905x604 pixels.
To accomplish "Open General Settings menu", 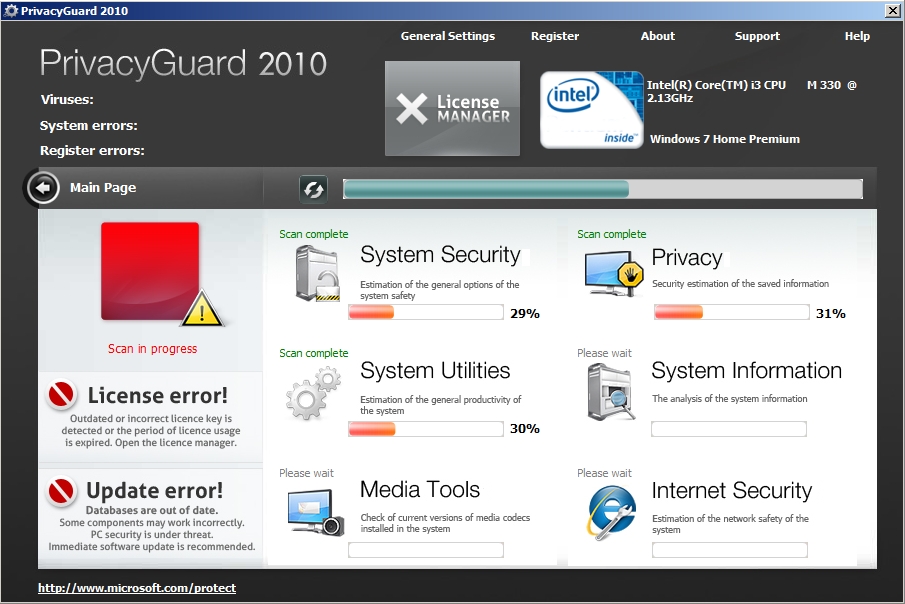I will click(x=448, y=36).
